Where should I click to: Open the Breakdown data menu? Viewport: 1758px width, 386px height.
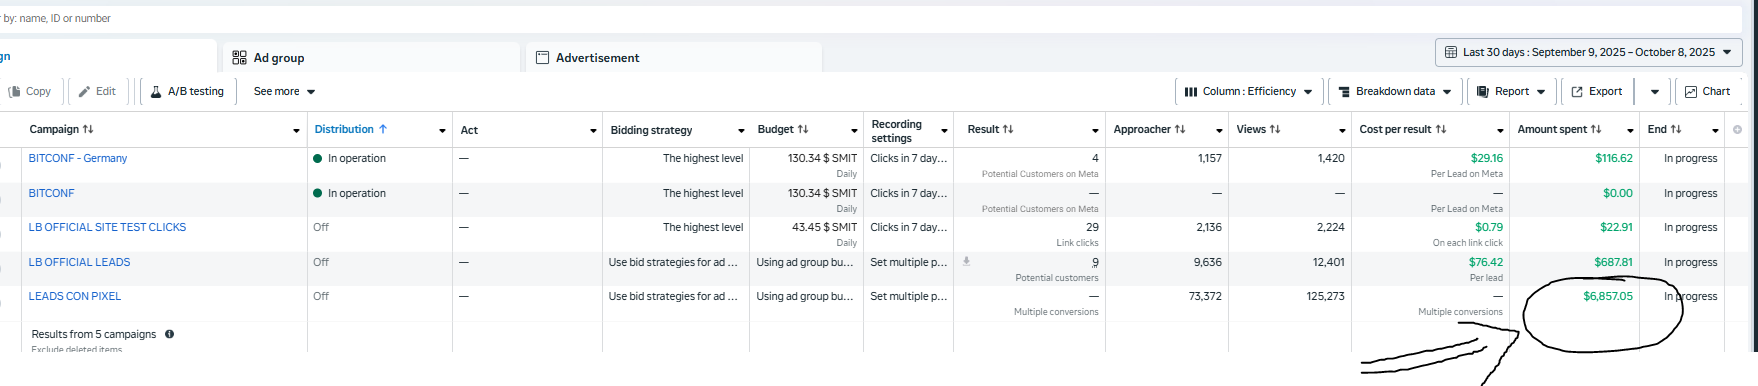(1395, 91)
